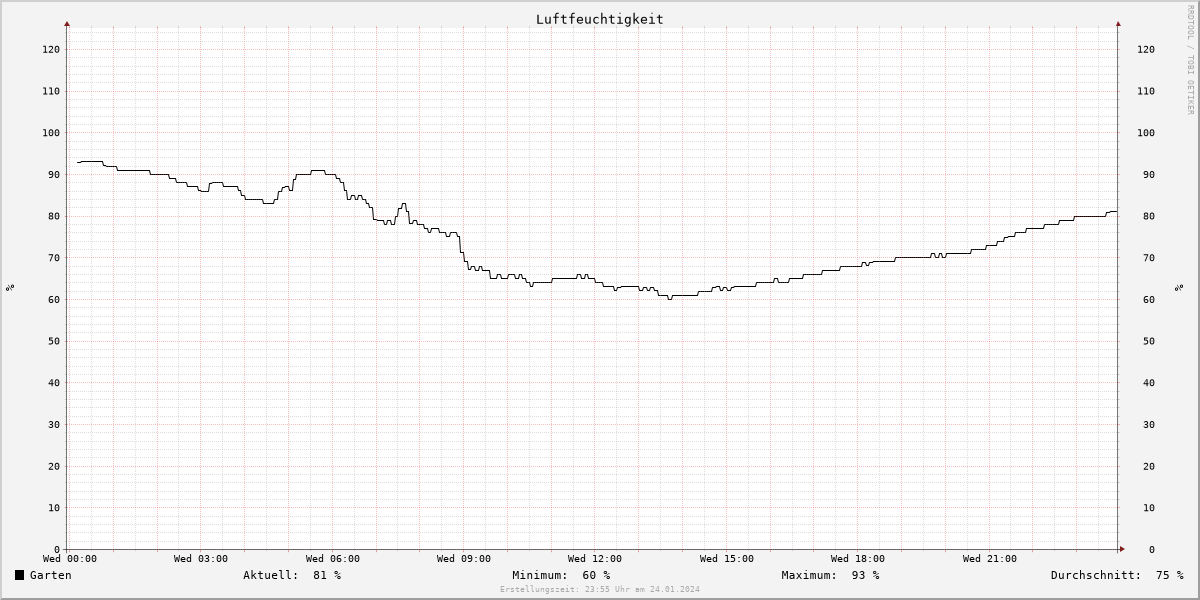Click the Wed 18:00 time label
The image size is (1200, 600).
tap(858, 559)
